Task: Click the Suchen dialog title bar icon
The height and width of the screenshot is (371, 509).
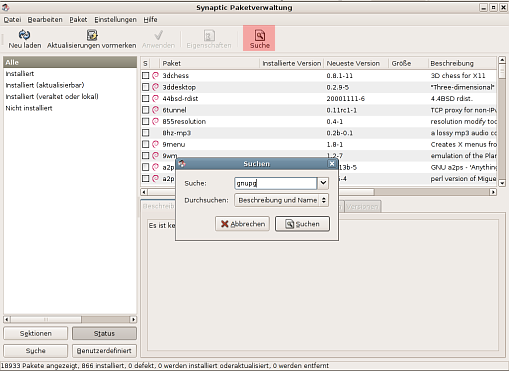Action: (182, 164)
